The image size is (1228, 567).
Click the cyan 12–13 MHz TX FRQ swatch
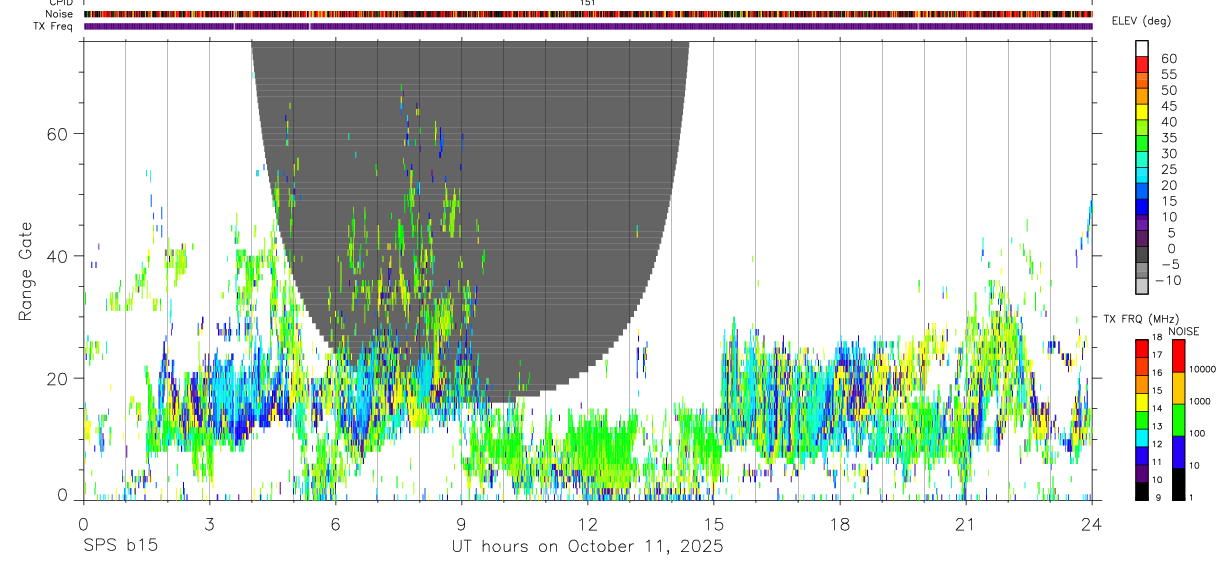click(x=1142, y=438)
